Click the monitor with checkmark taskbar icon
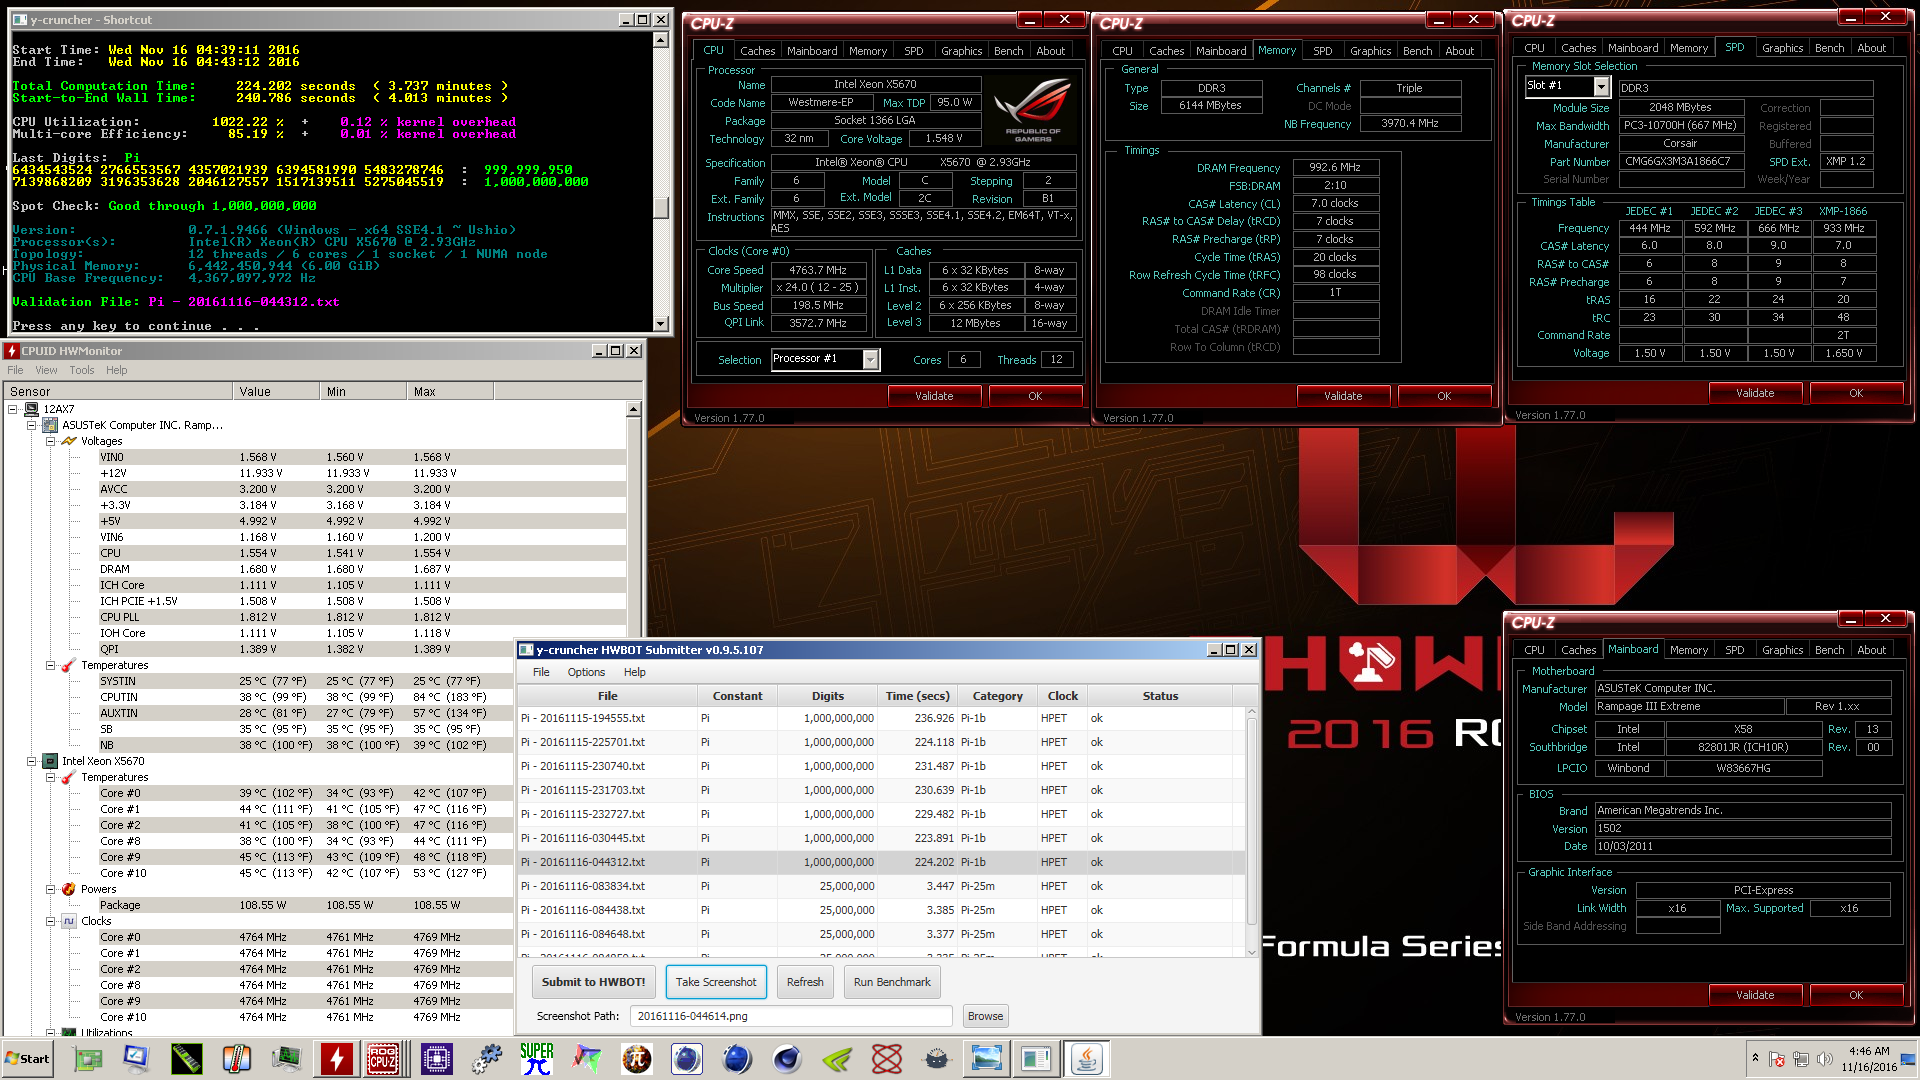Viewport: 1920px width, 1080px height. click(x=137, y=1059)
